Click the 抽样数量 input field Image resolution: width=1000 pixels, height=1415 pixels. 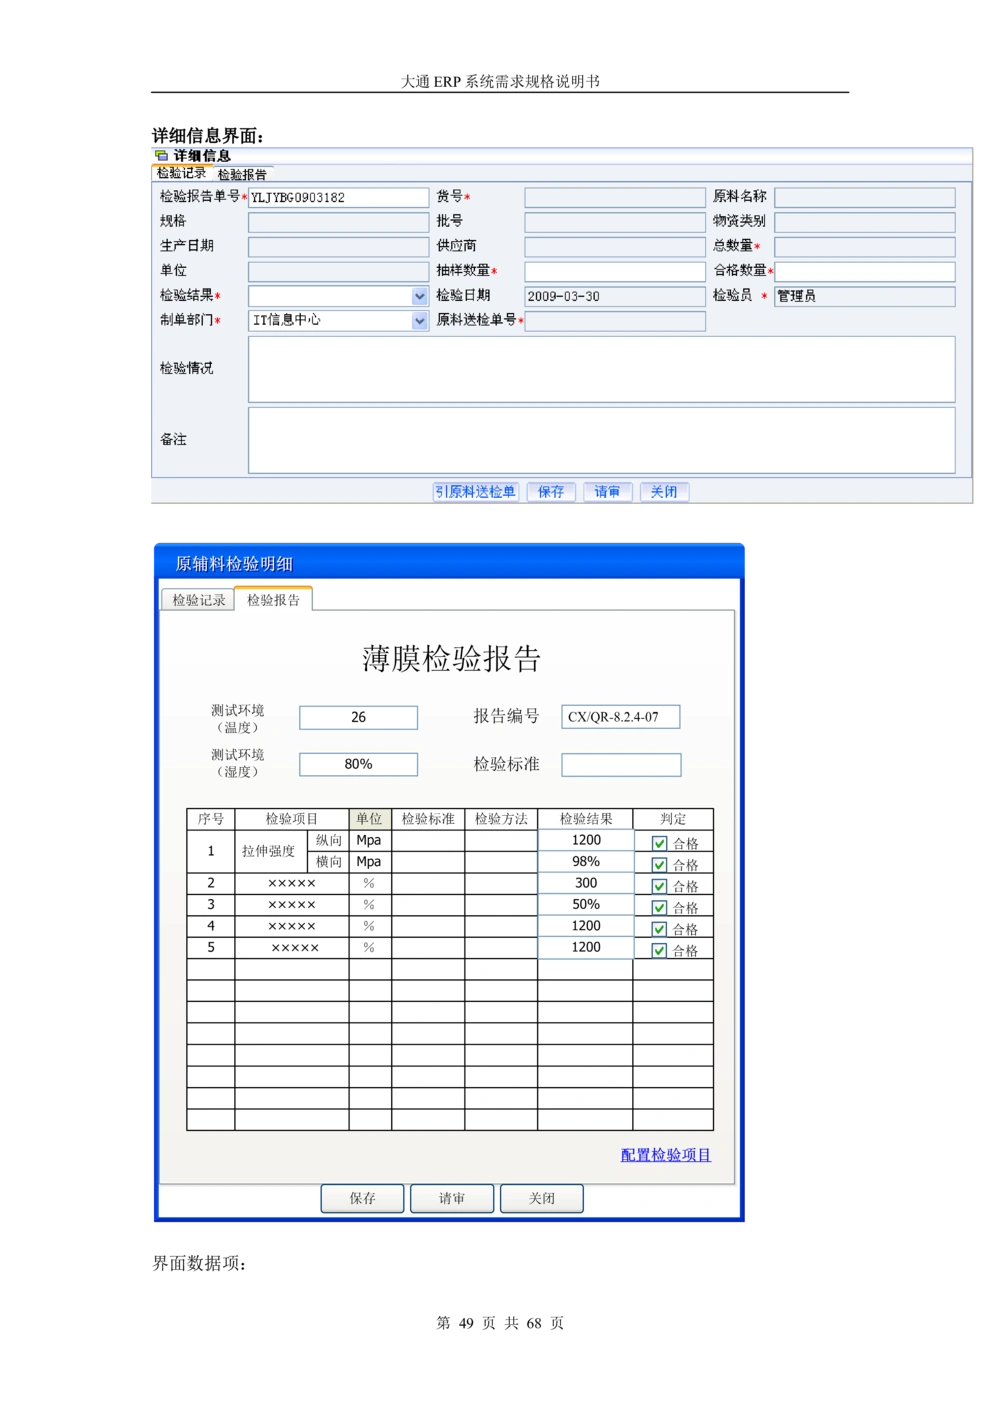[614, 271]
